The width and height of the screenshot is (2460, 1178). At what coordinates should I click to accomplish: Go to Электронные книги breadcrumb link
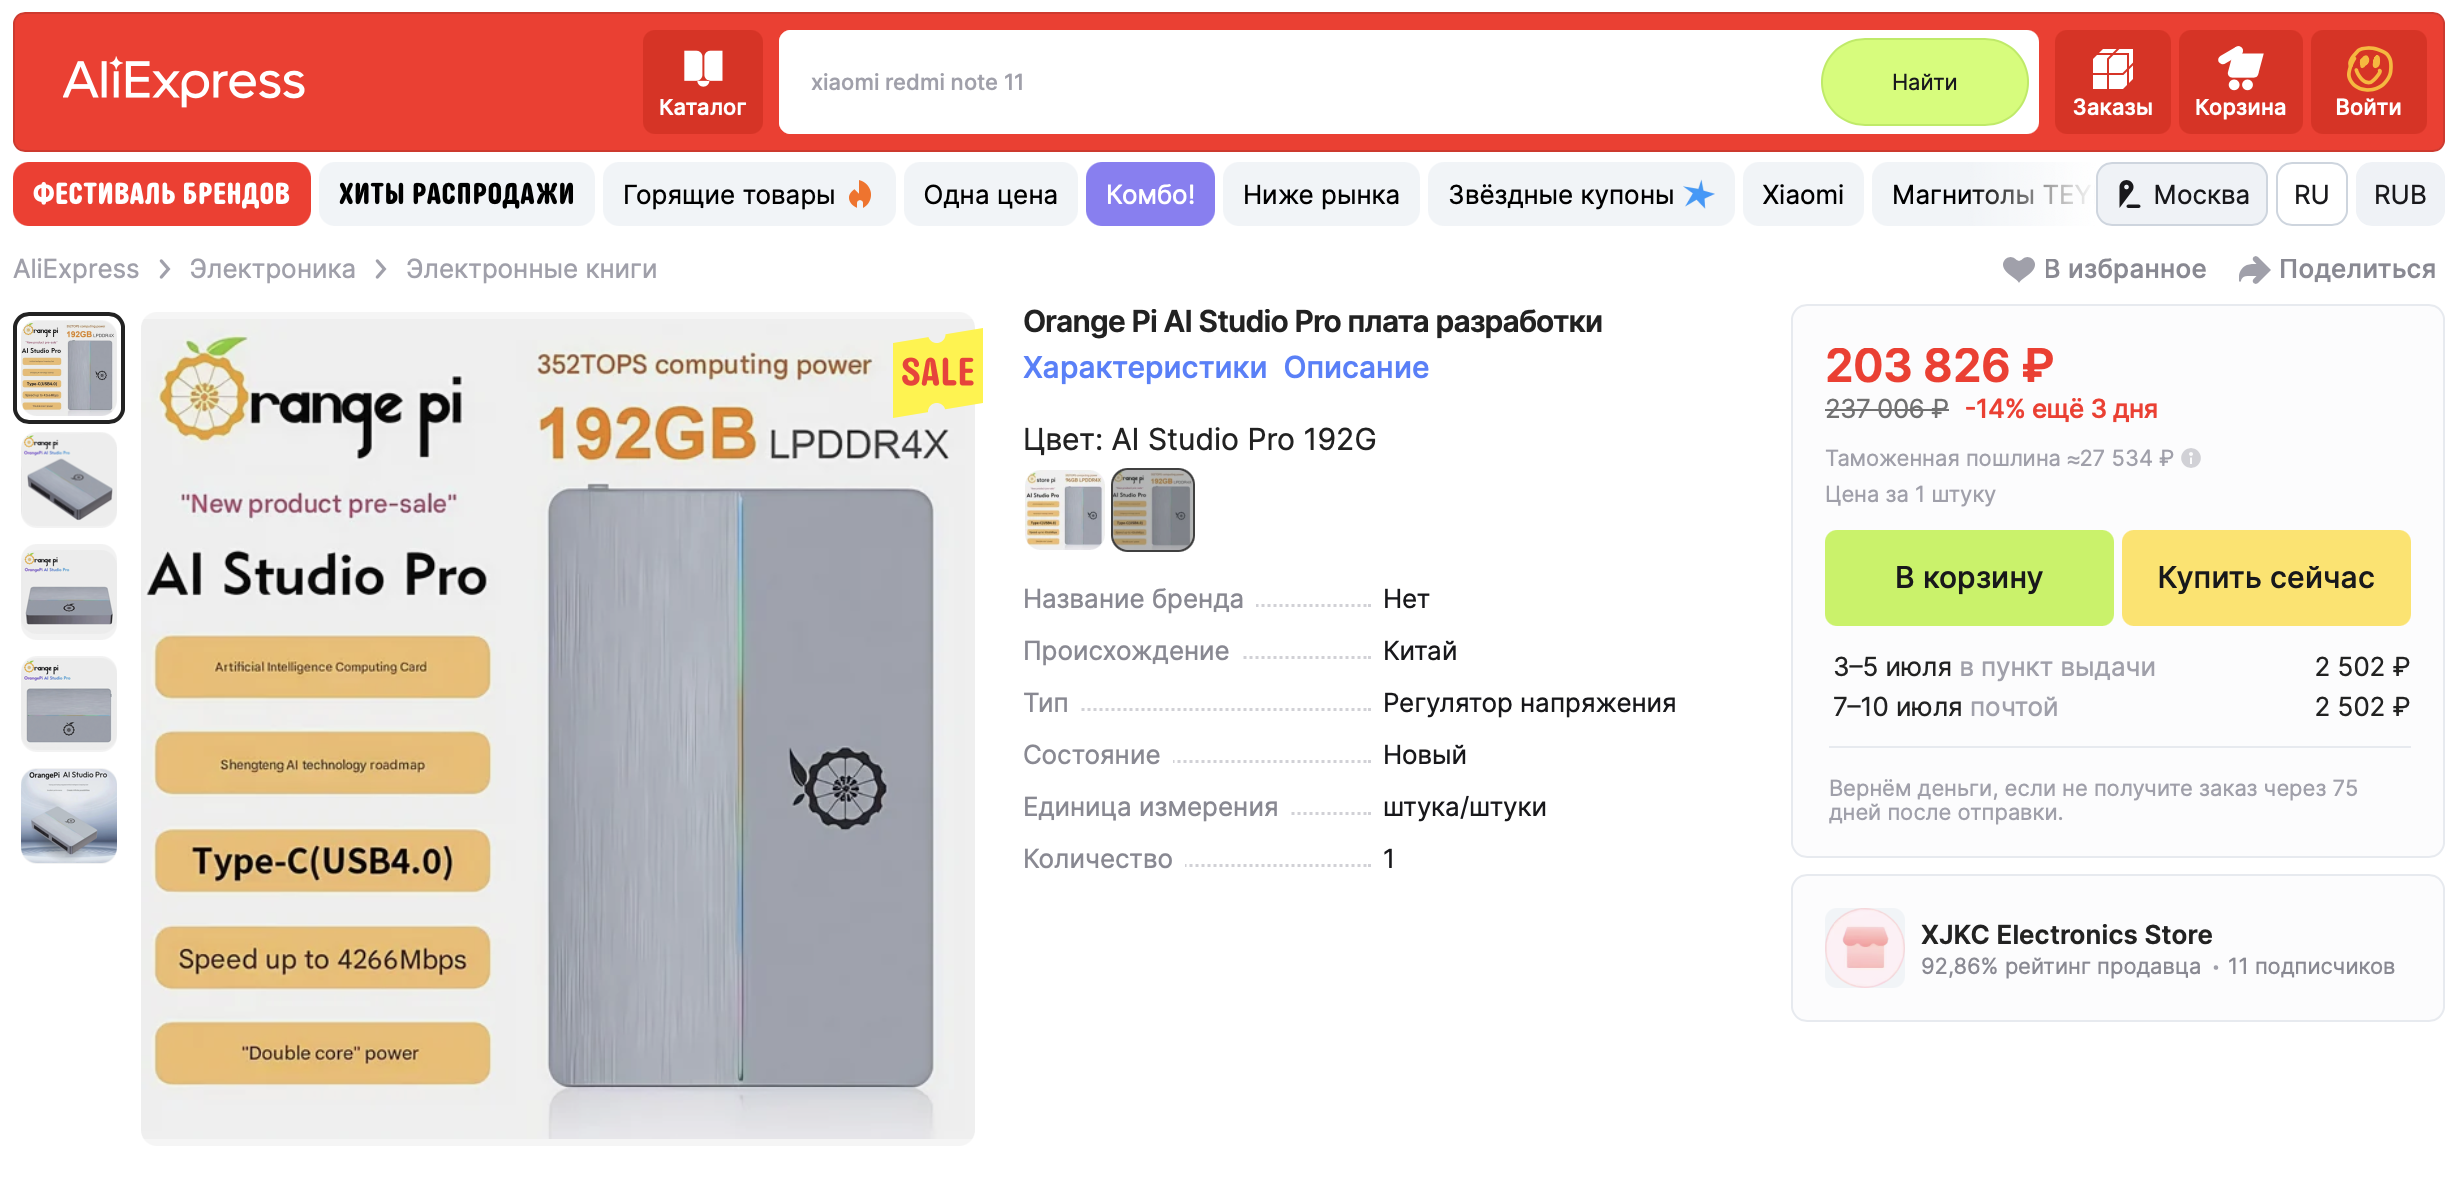coord(531,269)
